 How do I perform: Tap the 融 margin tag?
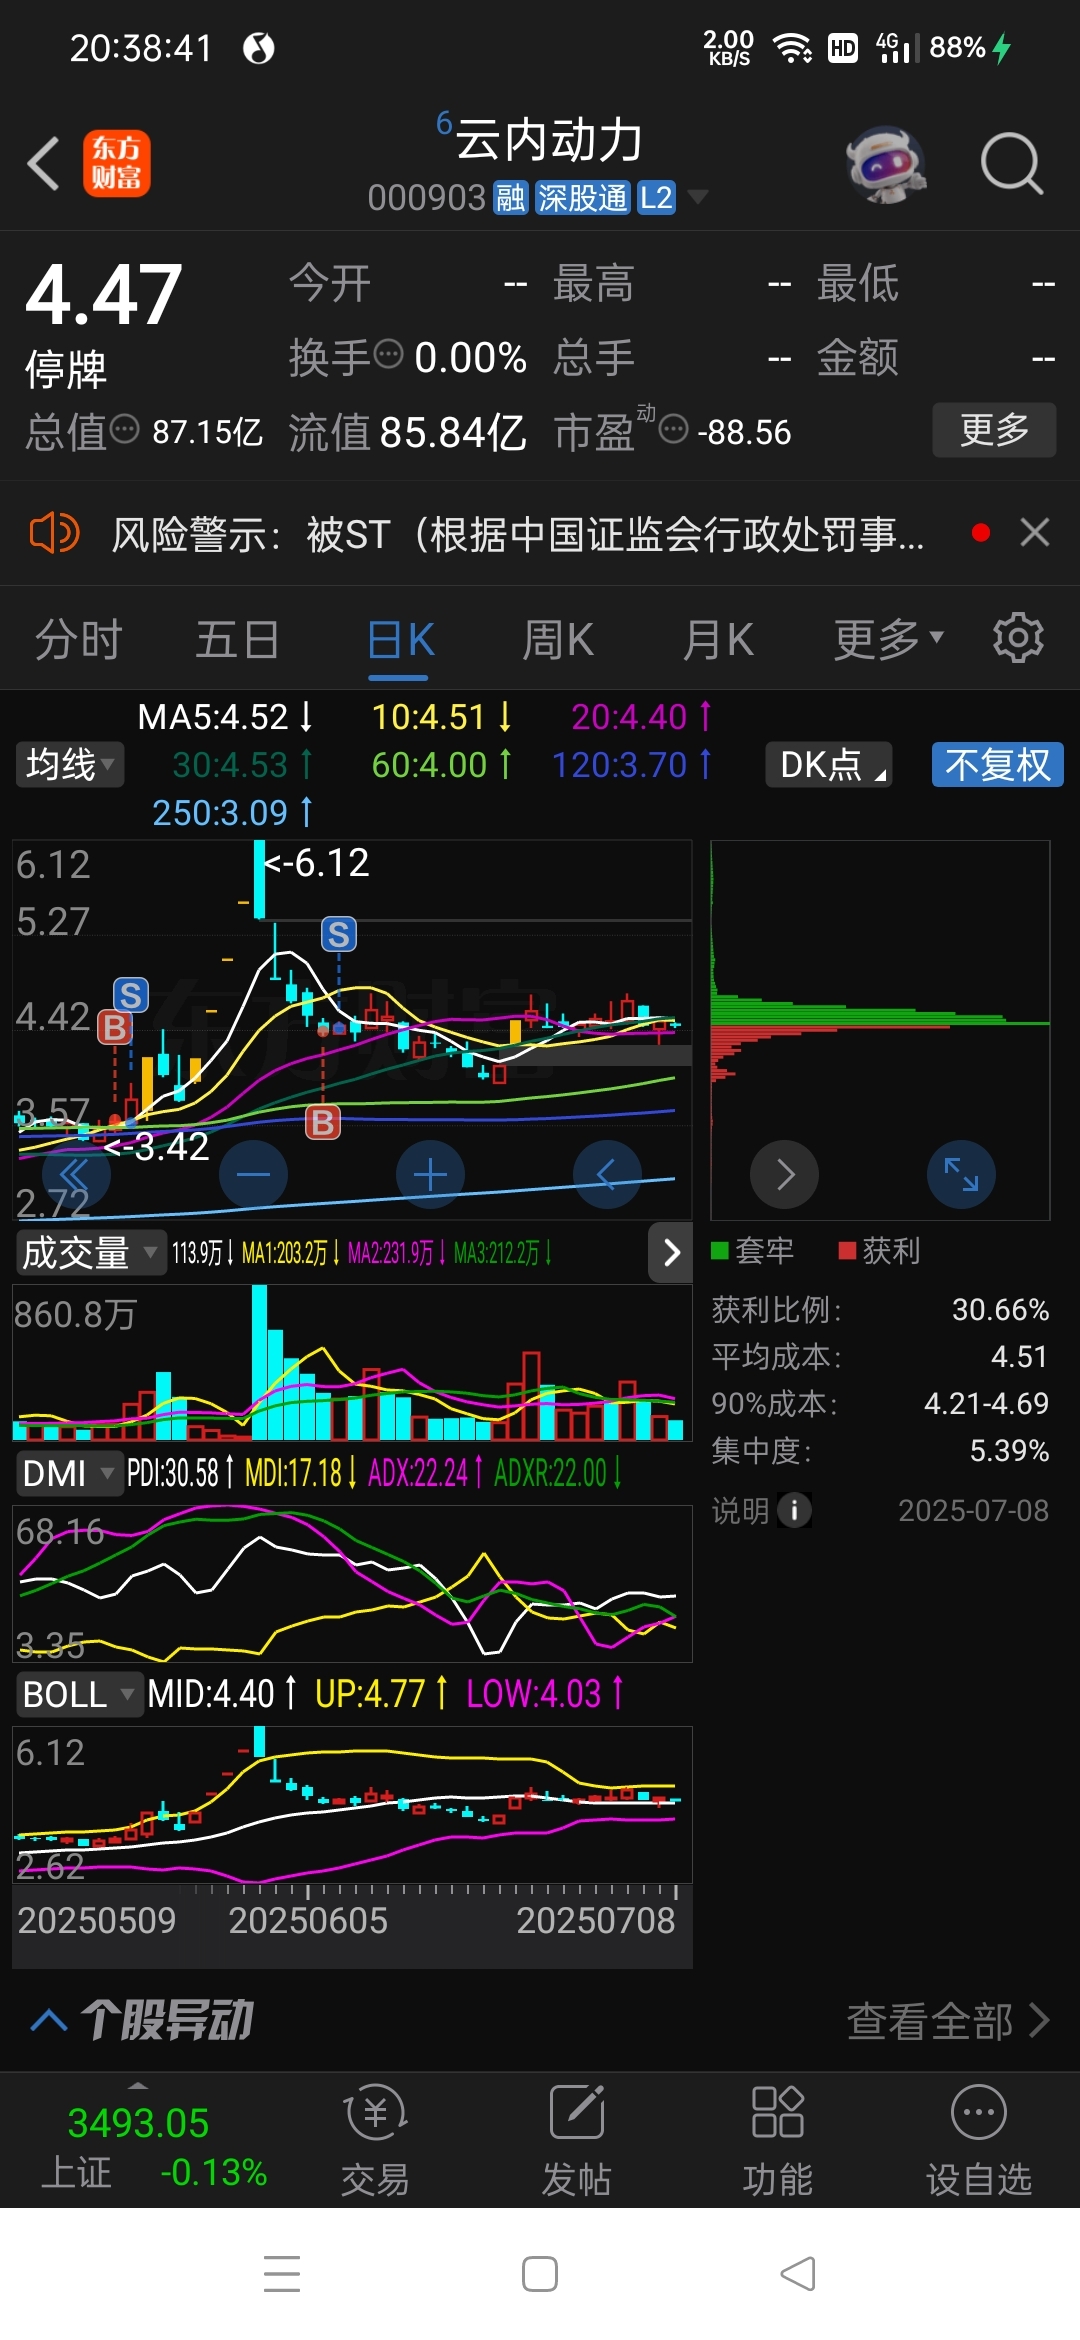510,198
